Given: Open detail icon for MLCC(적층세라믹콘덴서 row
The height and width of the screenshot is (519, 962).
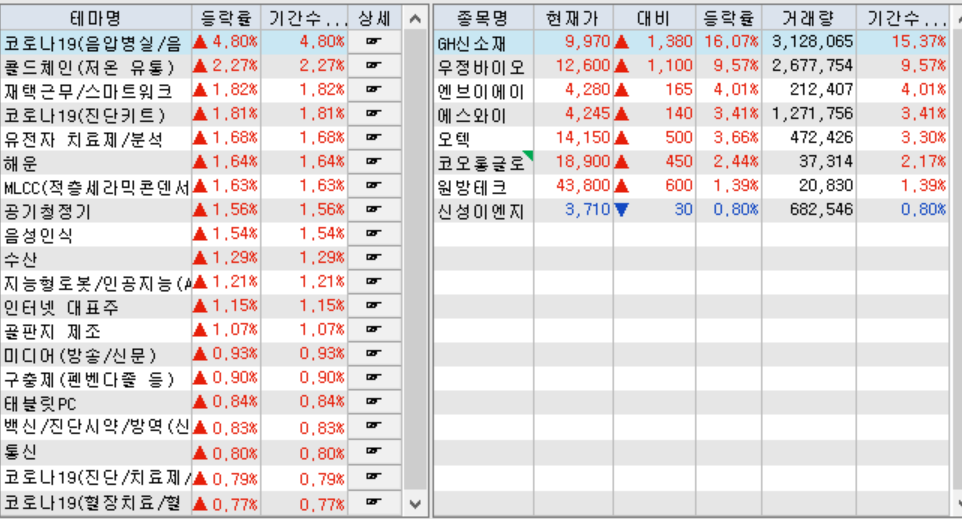Looking at the screenshot, I should coord(374,185).
